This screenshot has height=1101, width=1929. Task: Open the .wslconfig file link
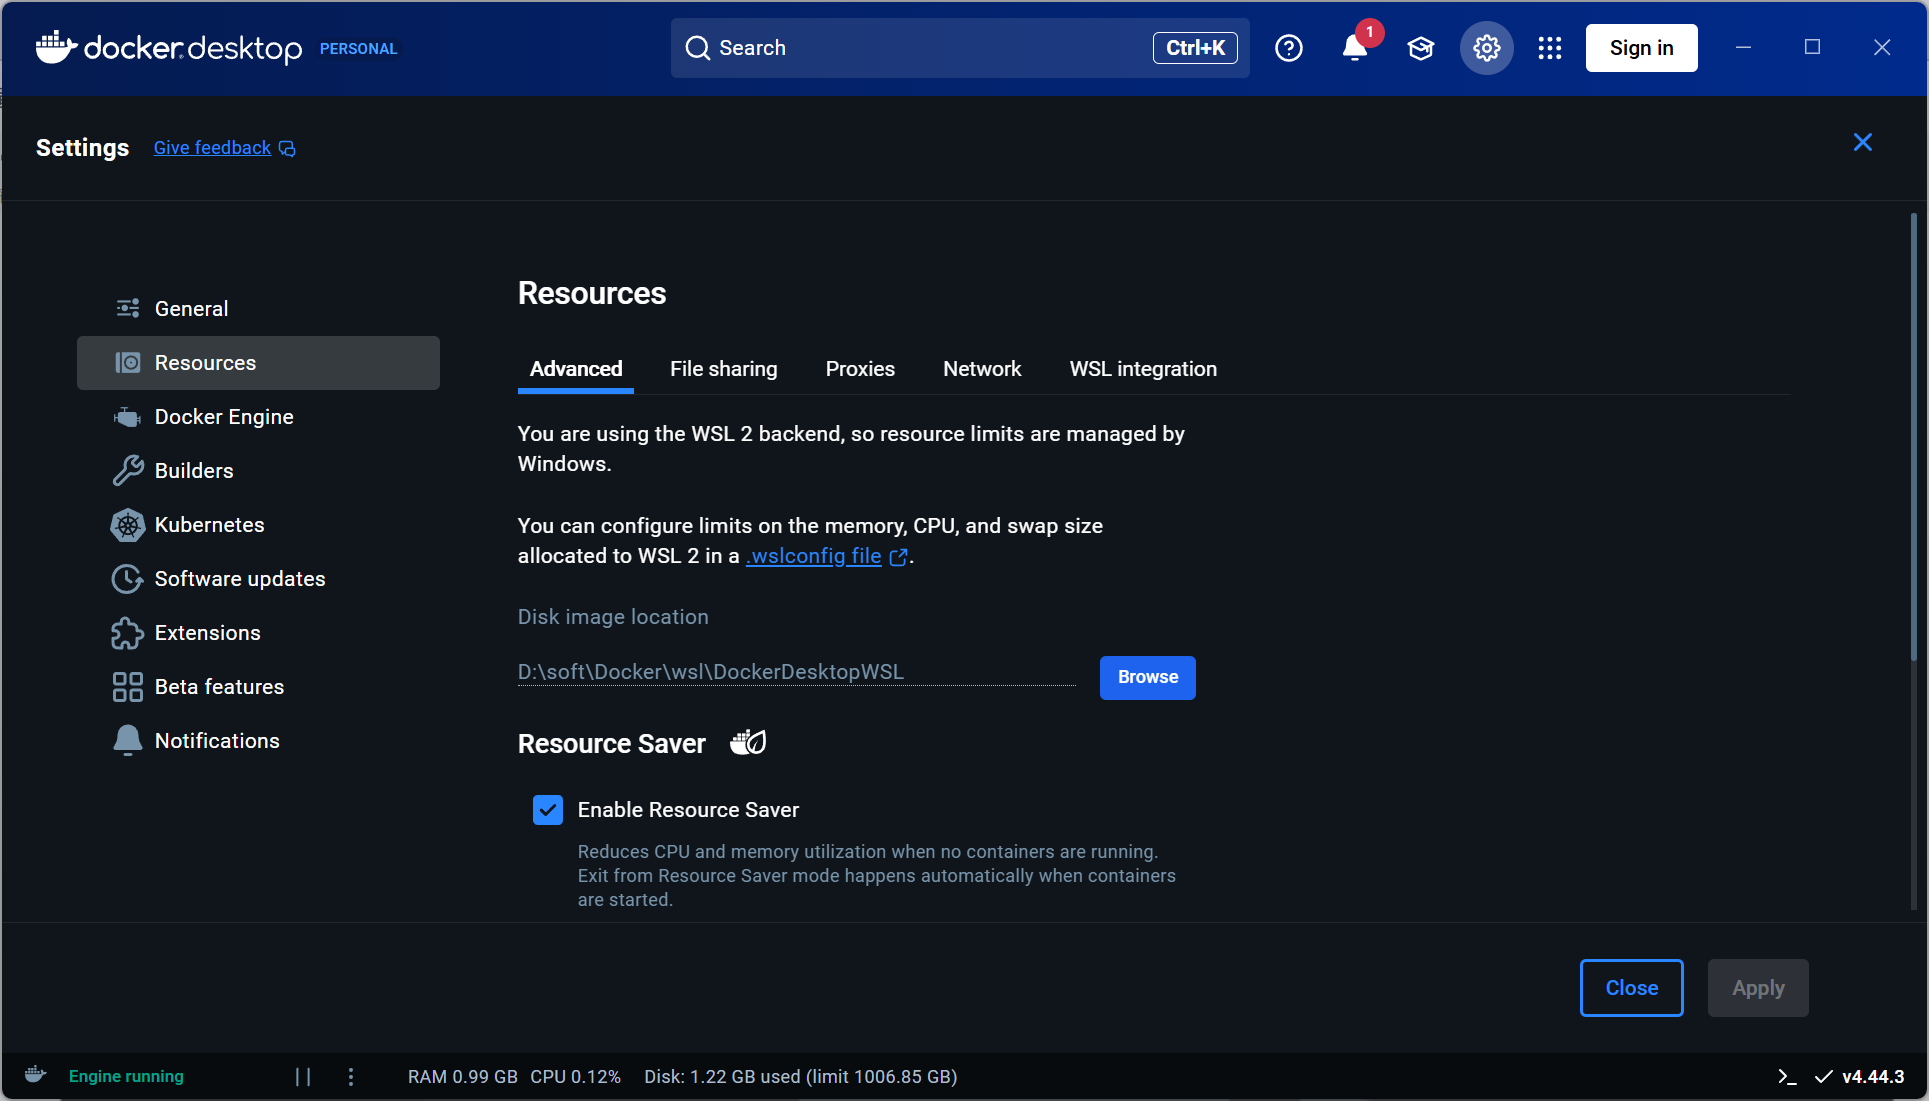click(x=814, y=556)
